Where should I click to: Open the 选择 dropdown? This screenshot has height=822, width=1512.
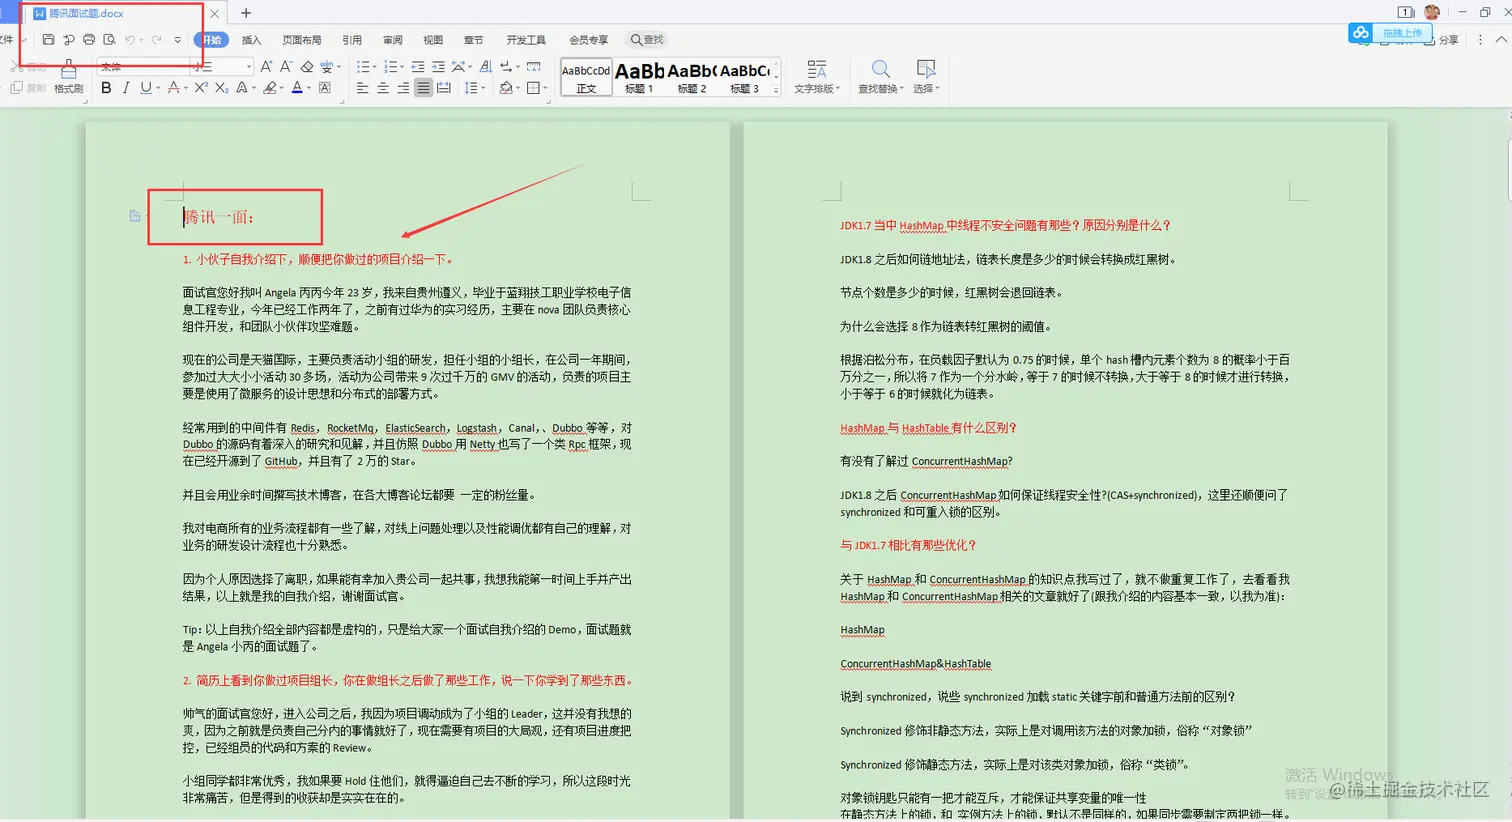click(x=926, y=77)
